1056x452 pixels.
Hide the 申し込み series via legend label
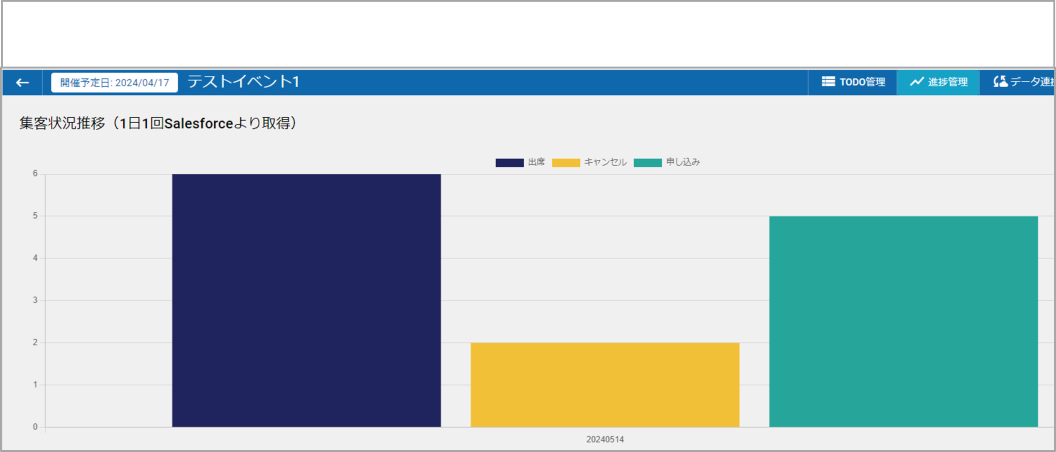pos(683,162)
